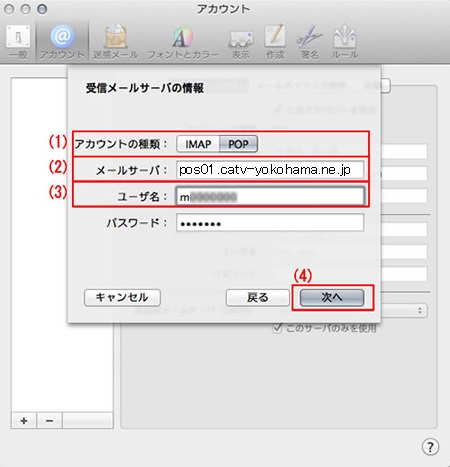The height and width of the screenshot is (467, 450).
Task: Open the outgoing mail server dropdown
Action: coord(404,311)
